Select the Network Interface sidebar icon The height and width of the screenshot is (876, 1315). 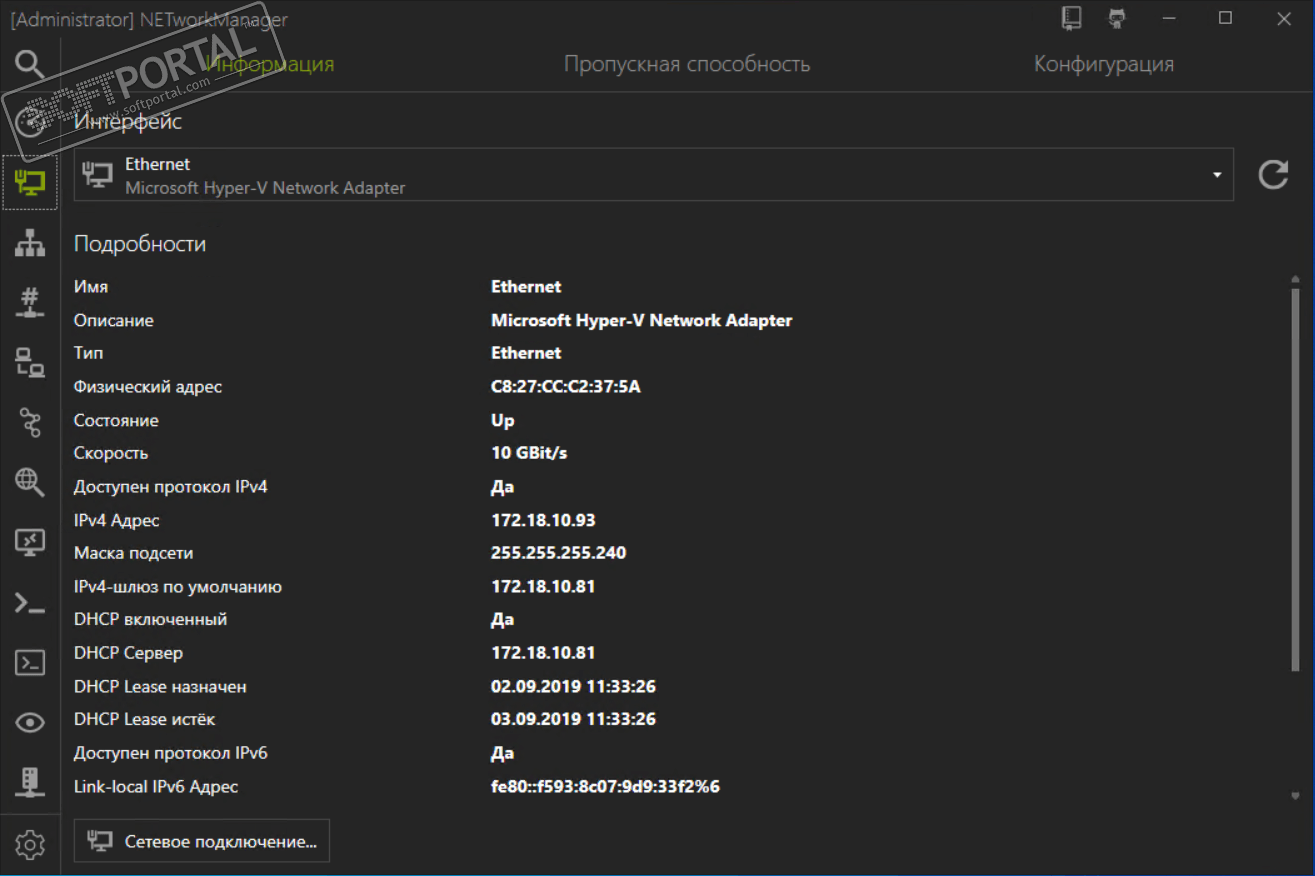[x=30, y=182]
